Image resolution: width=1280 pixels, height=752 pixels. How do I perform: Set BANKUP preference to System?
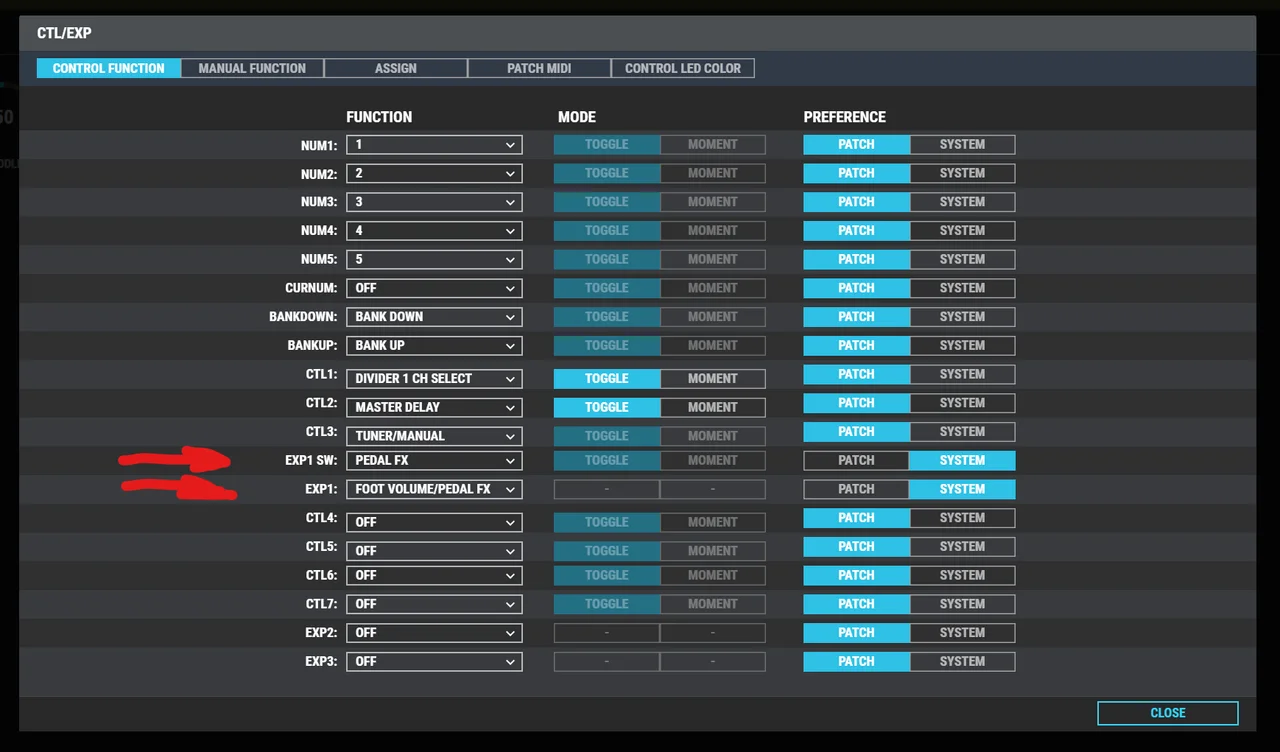(x=962, y=346)
